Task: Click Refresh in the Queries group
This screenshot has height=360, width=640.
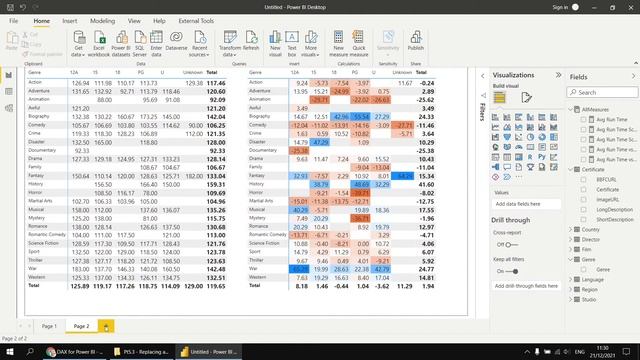Action: coord(251,41)
